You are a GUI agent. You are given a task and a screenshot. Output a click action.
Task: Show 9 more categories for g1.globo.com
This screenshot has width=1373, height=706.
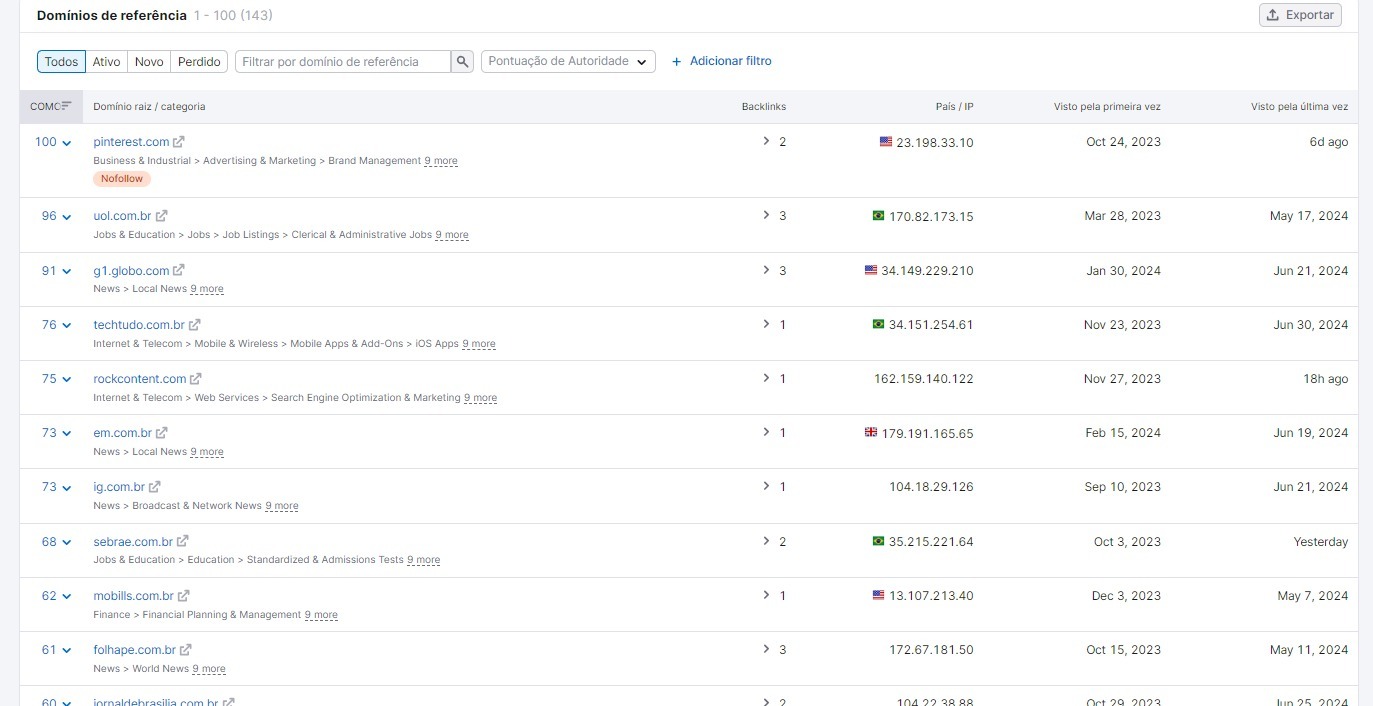[207, 289]
